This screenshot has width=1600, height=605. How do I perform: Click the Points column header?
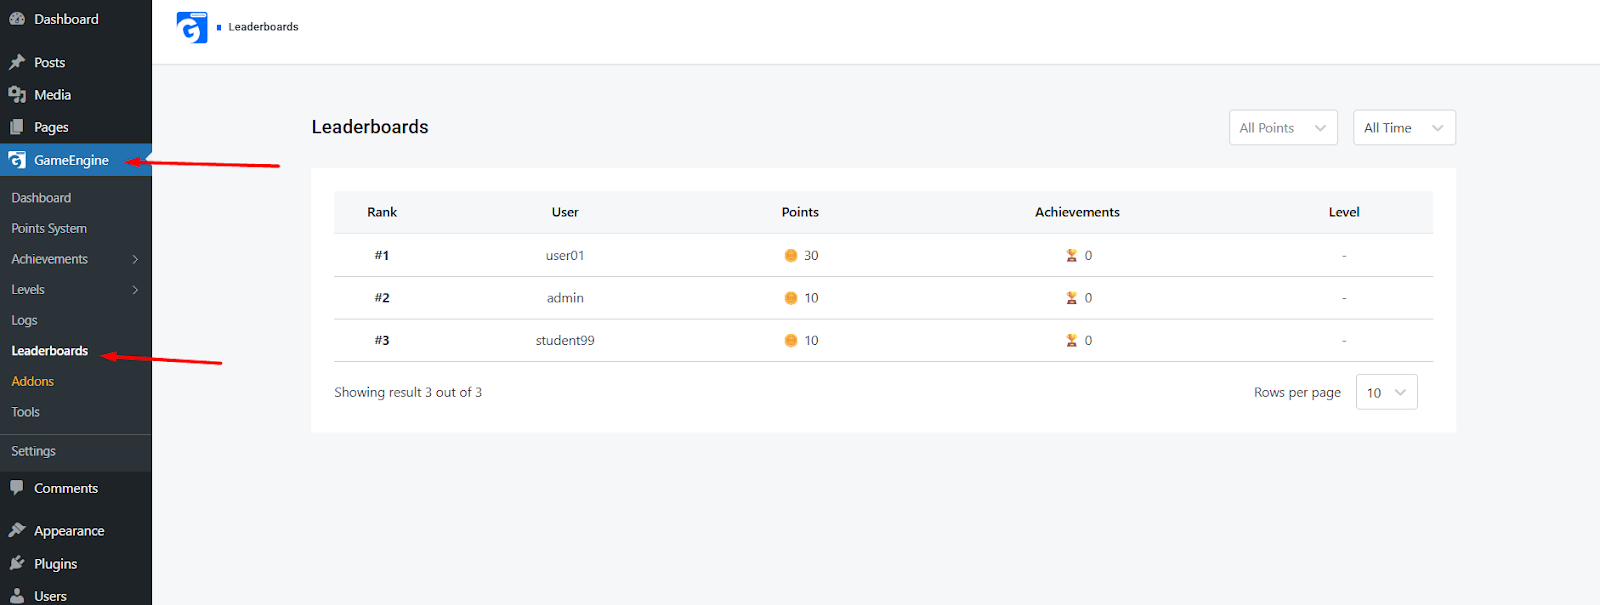click(x=800, y=212)
